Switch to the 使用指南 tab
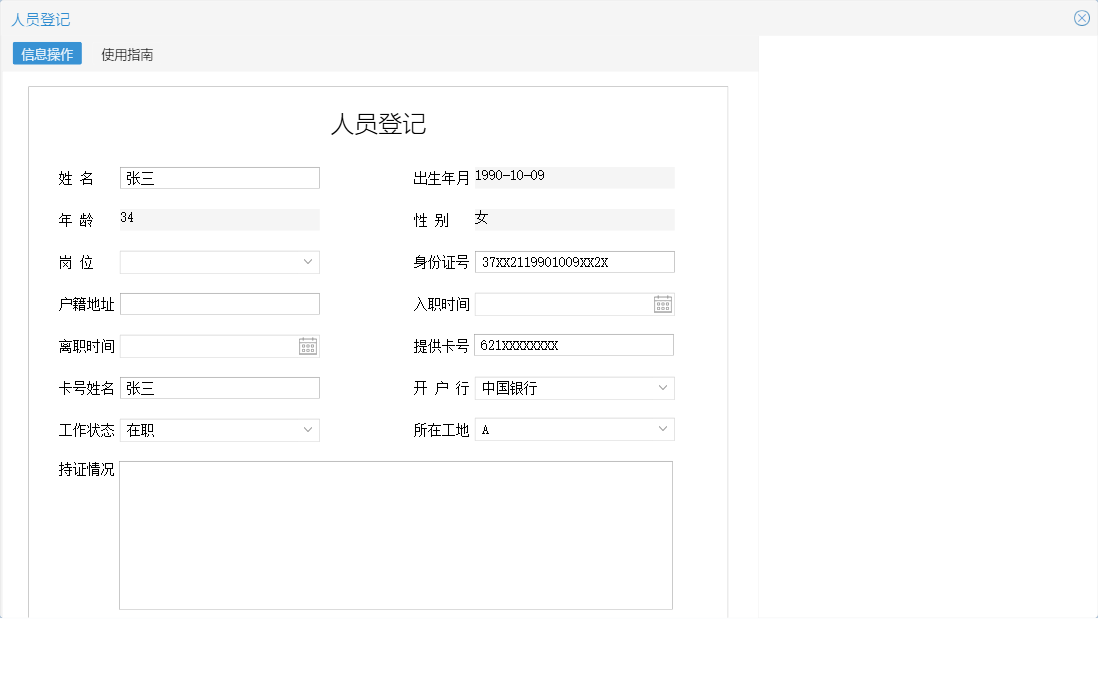1098x687 pixels. click(125, 55)
